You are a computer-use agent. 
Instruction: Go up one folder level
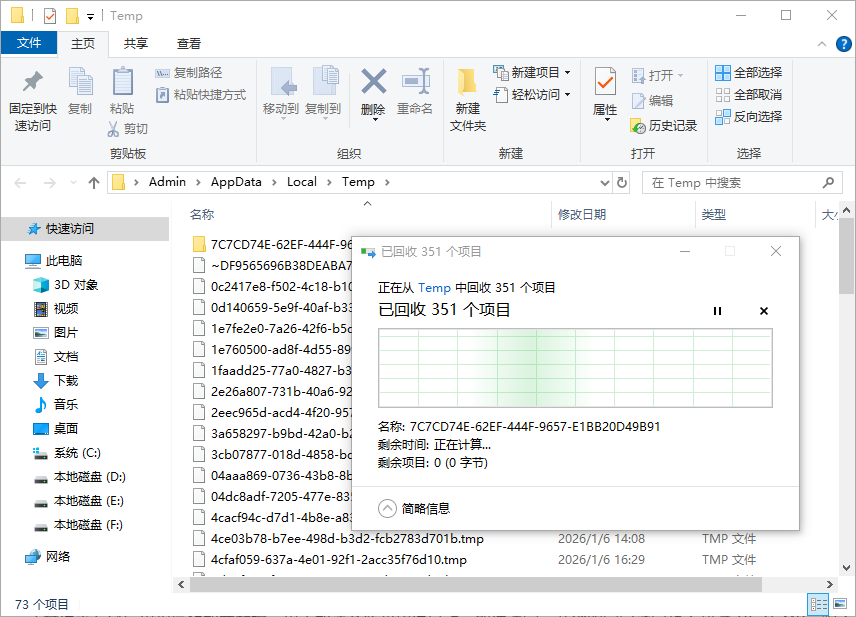94,183
